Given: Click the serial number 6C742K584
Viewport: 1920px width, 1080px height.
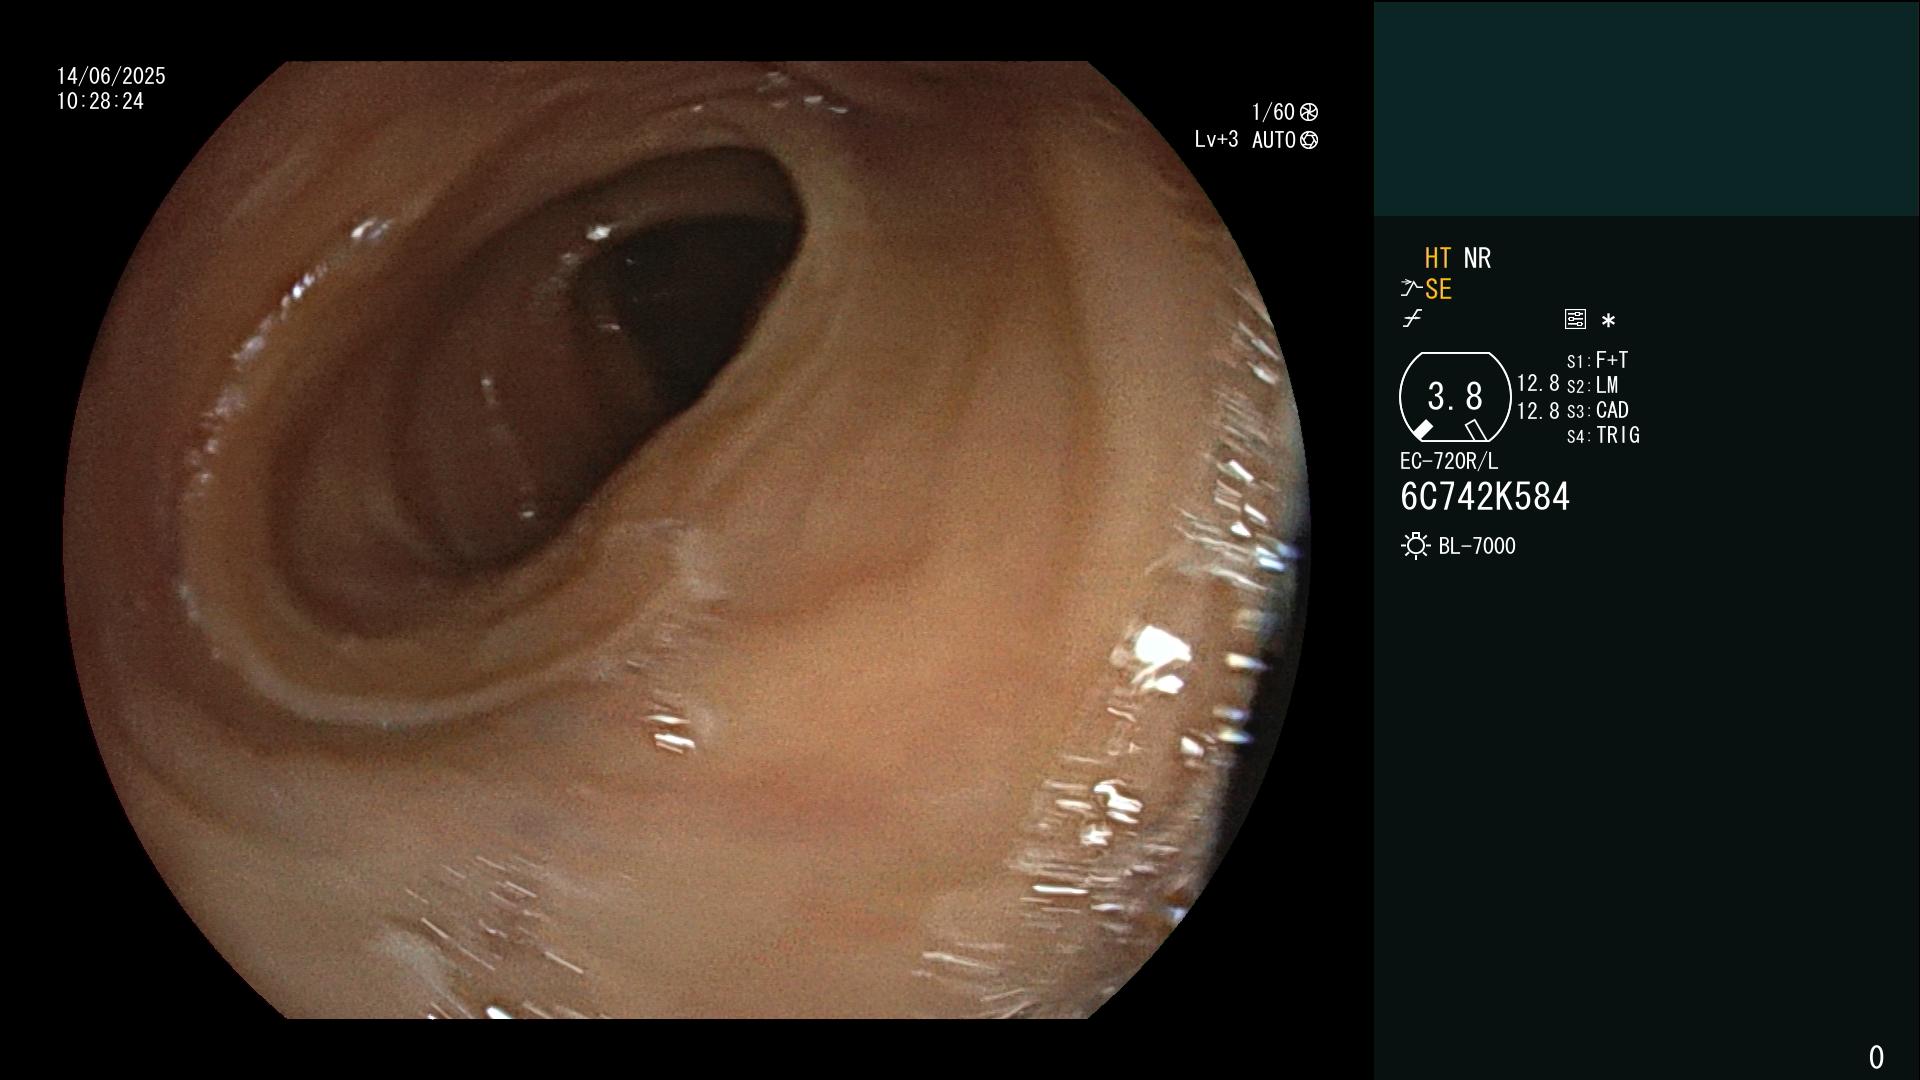Looking at the screenshot, I should pyautogui.click(x=1485, y=497).
